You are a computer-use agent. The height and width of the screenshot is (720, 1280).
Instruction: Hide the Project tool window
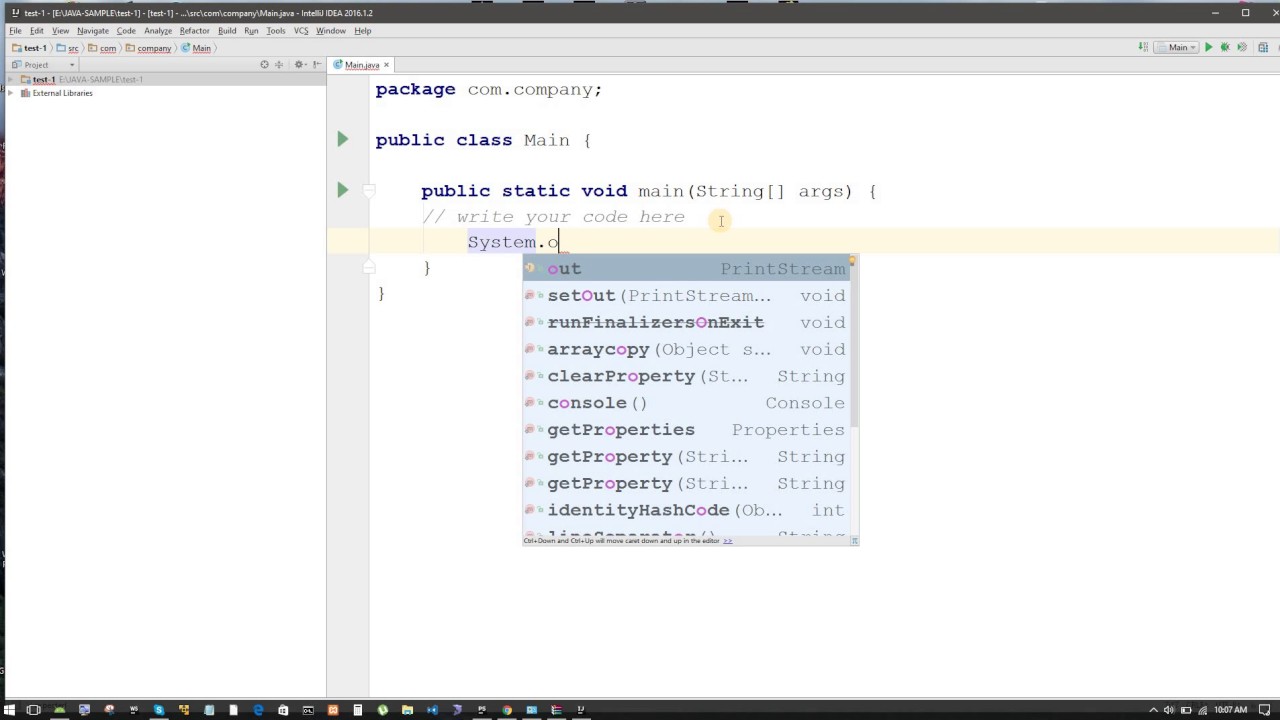(316, 65)
